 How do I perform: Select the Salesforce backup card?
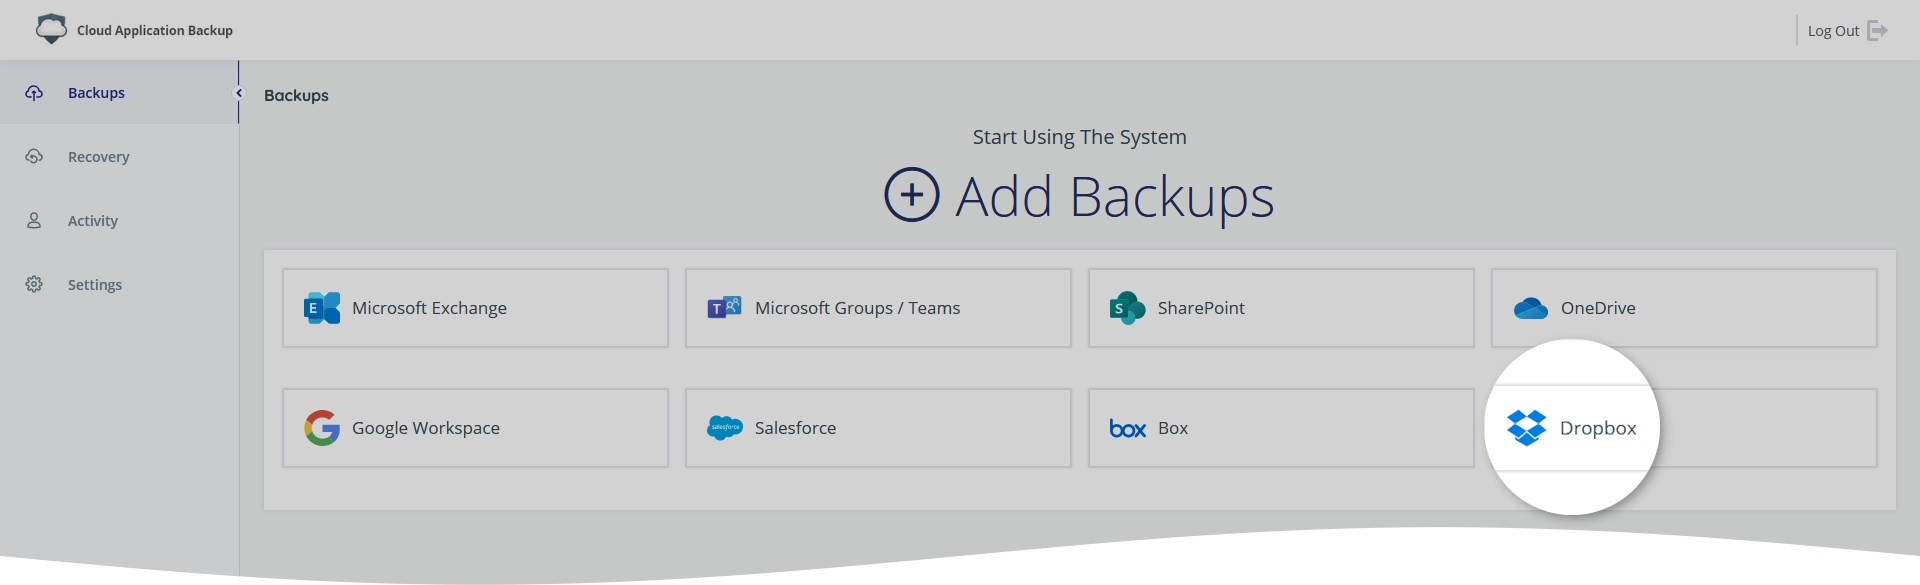click(x=878, y=428)
